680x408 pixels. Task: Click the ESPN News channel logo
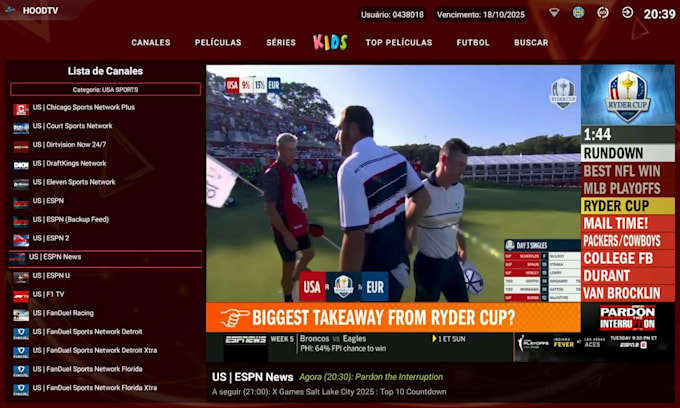17,258
